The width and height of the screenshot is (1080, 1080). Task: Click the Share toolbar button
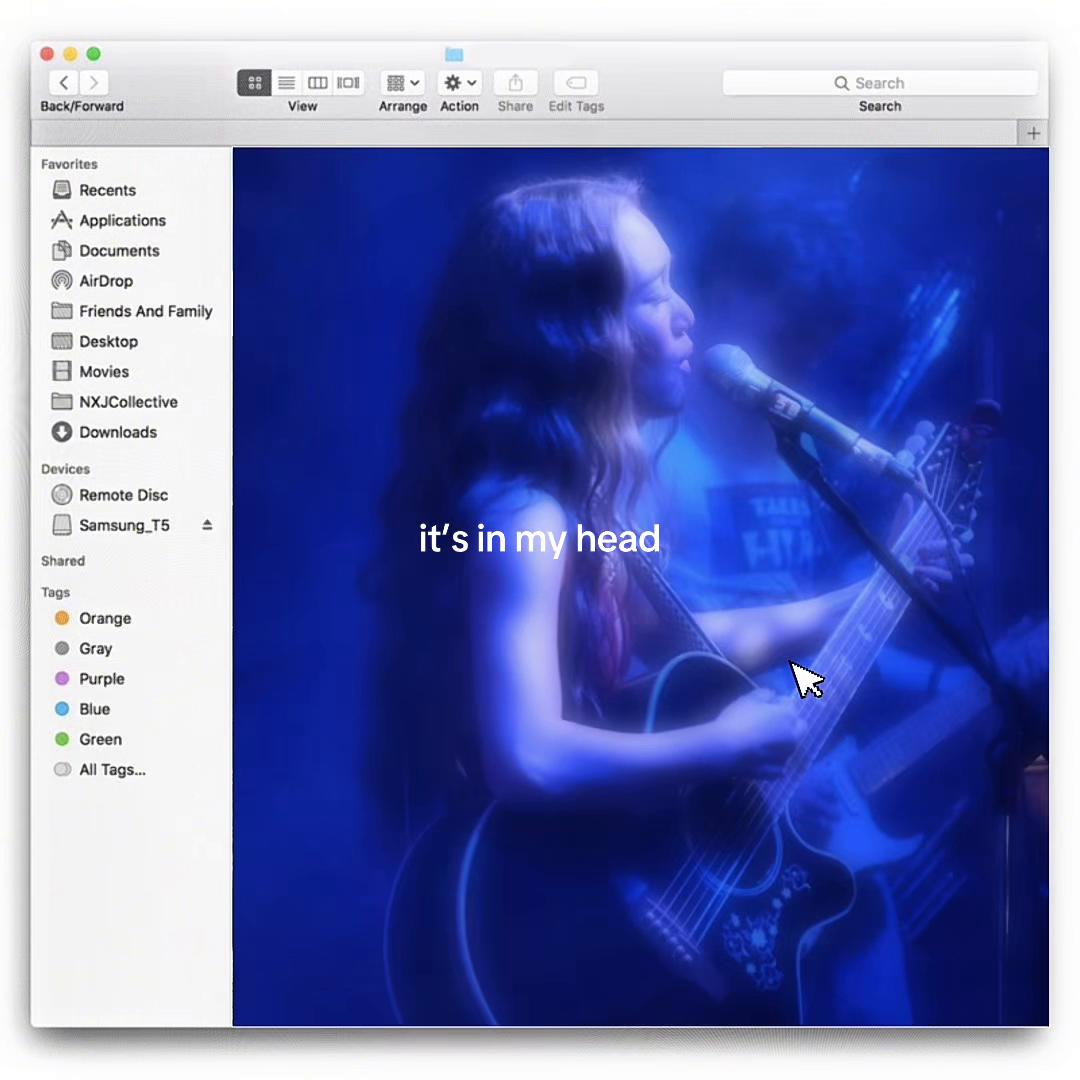515,83
